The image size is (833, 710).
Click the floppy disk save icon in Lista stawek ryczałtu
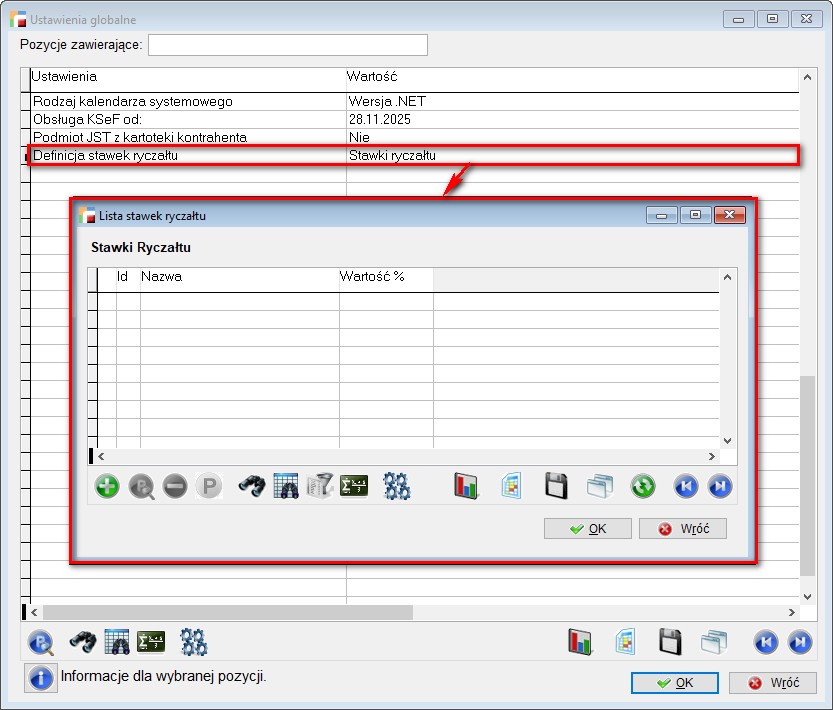pos(556,487)
